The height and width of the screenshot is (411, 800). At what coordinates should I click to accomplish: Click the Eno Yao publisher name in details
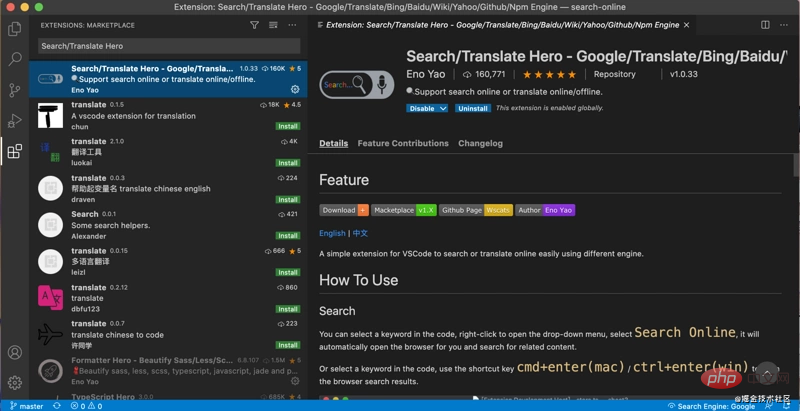[x=426, y=74]
